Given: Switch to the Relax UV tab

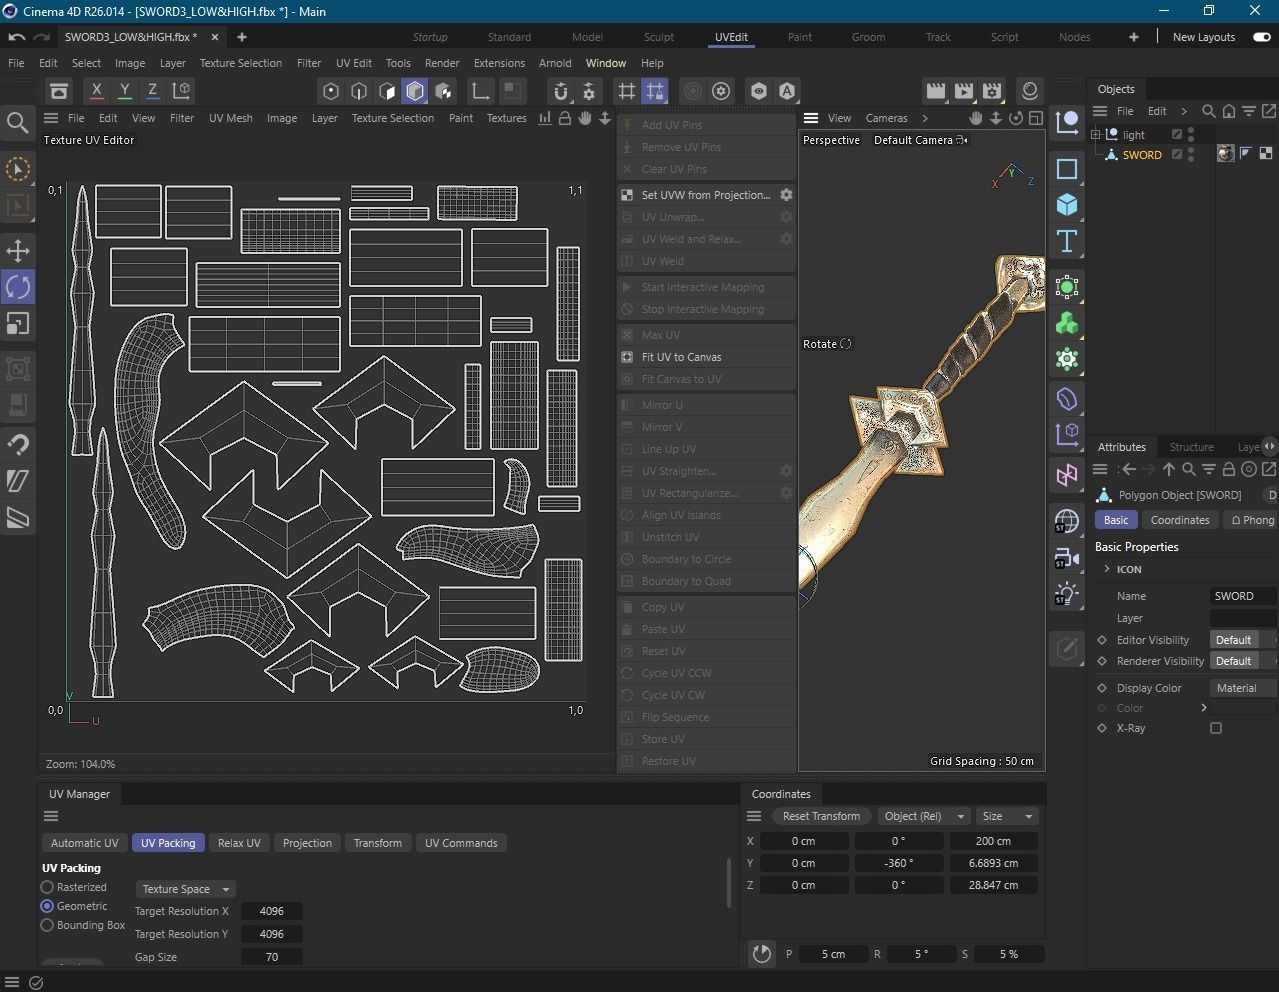Looking at the screenshot, I should coord(239,843).
